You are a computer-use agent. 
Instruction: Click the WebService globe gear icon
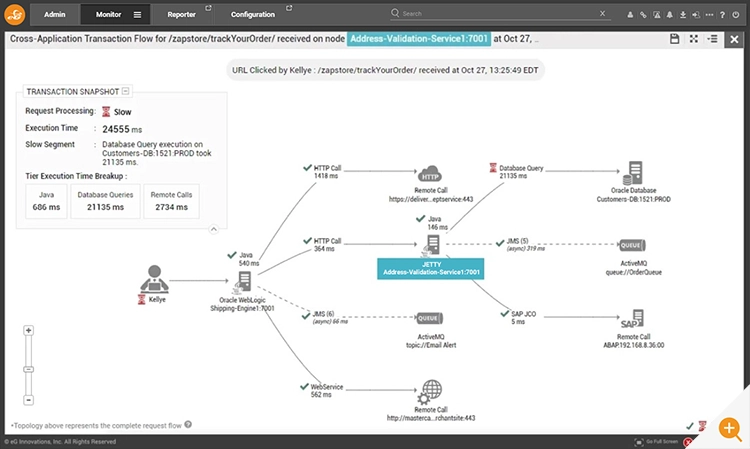[430, 392]
